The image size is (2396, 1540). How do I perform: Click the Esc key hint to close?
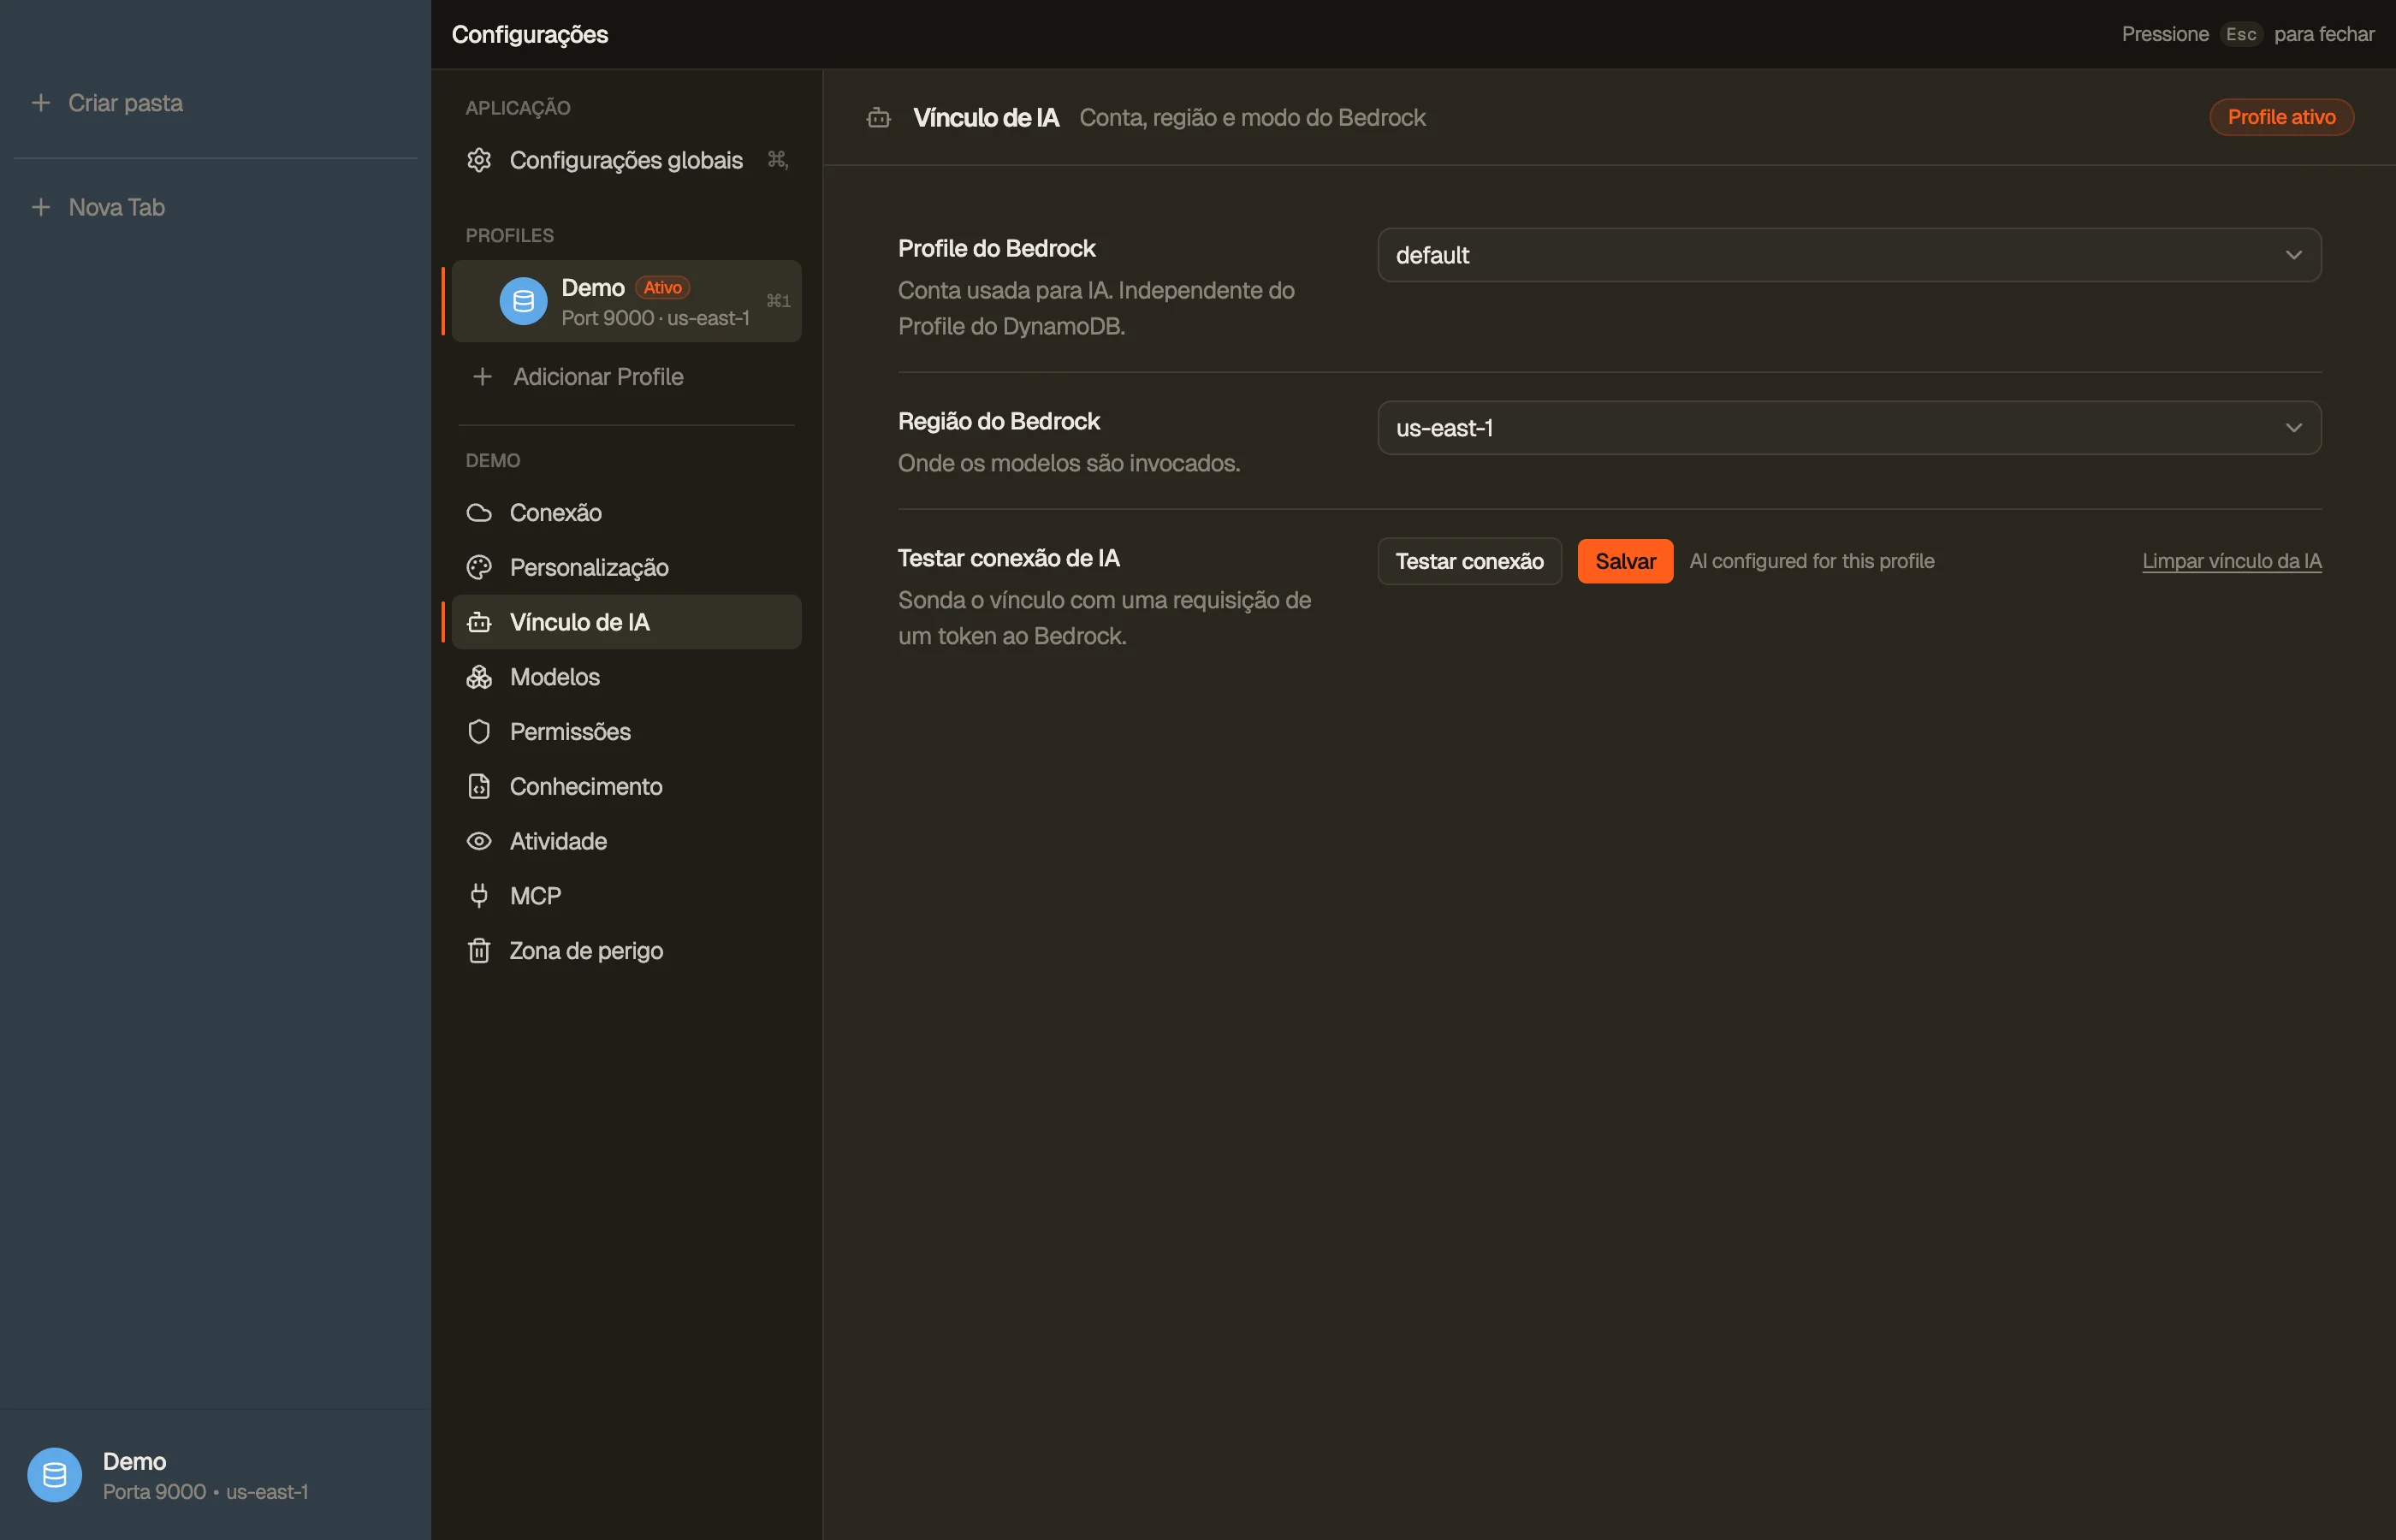point(2241,34)
